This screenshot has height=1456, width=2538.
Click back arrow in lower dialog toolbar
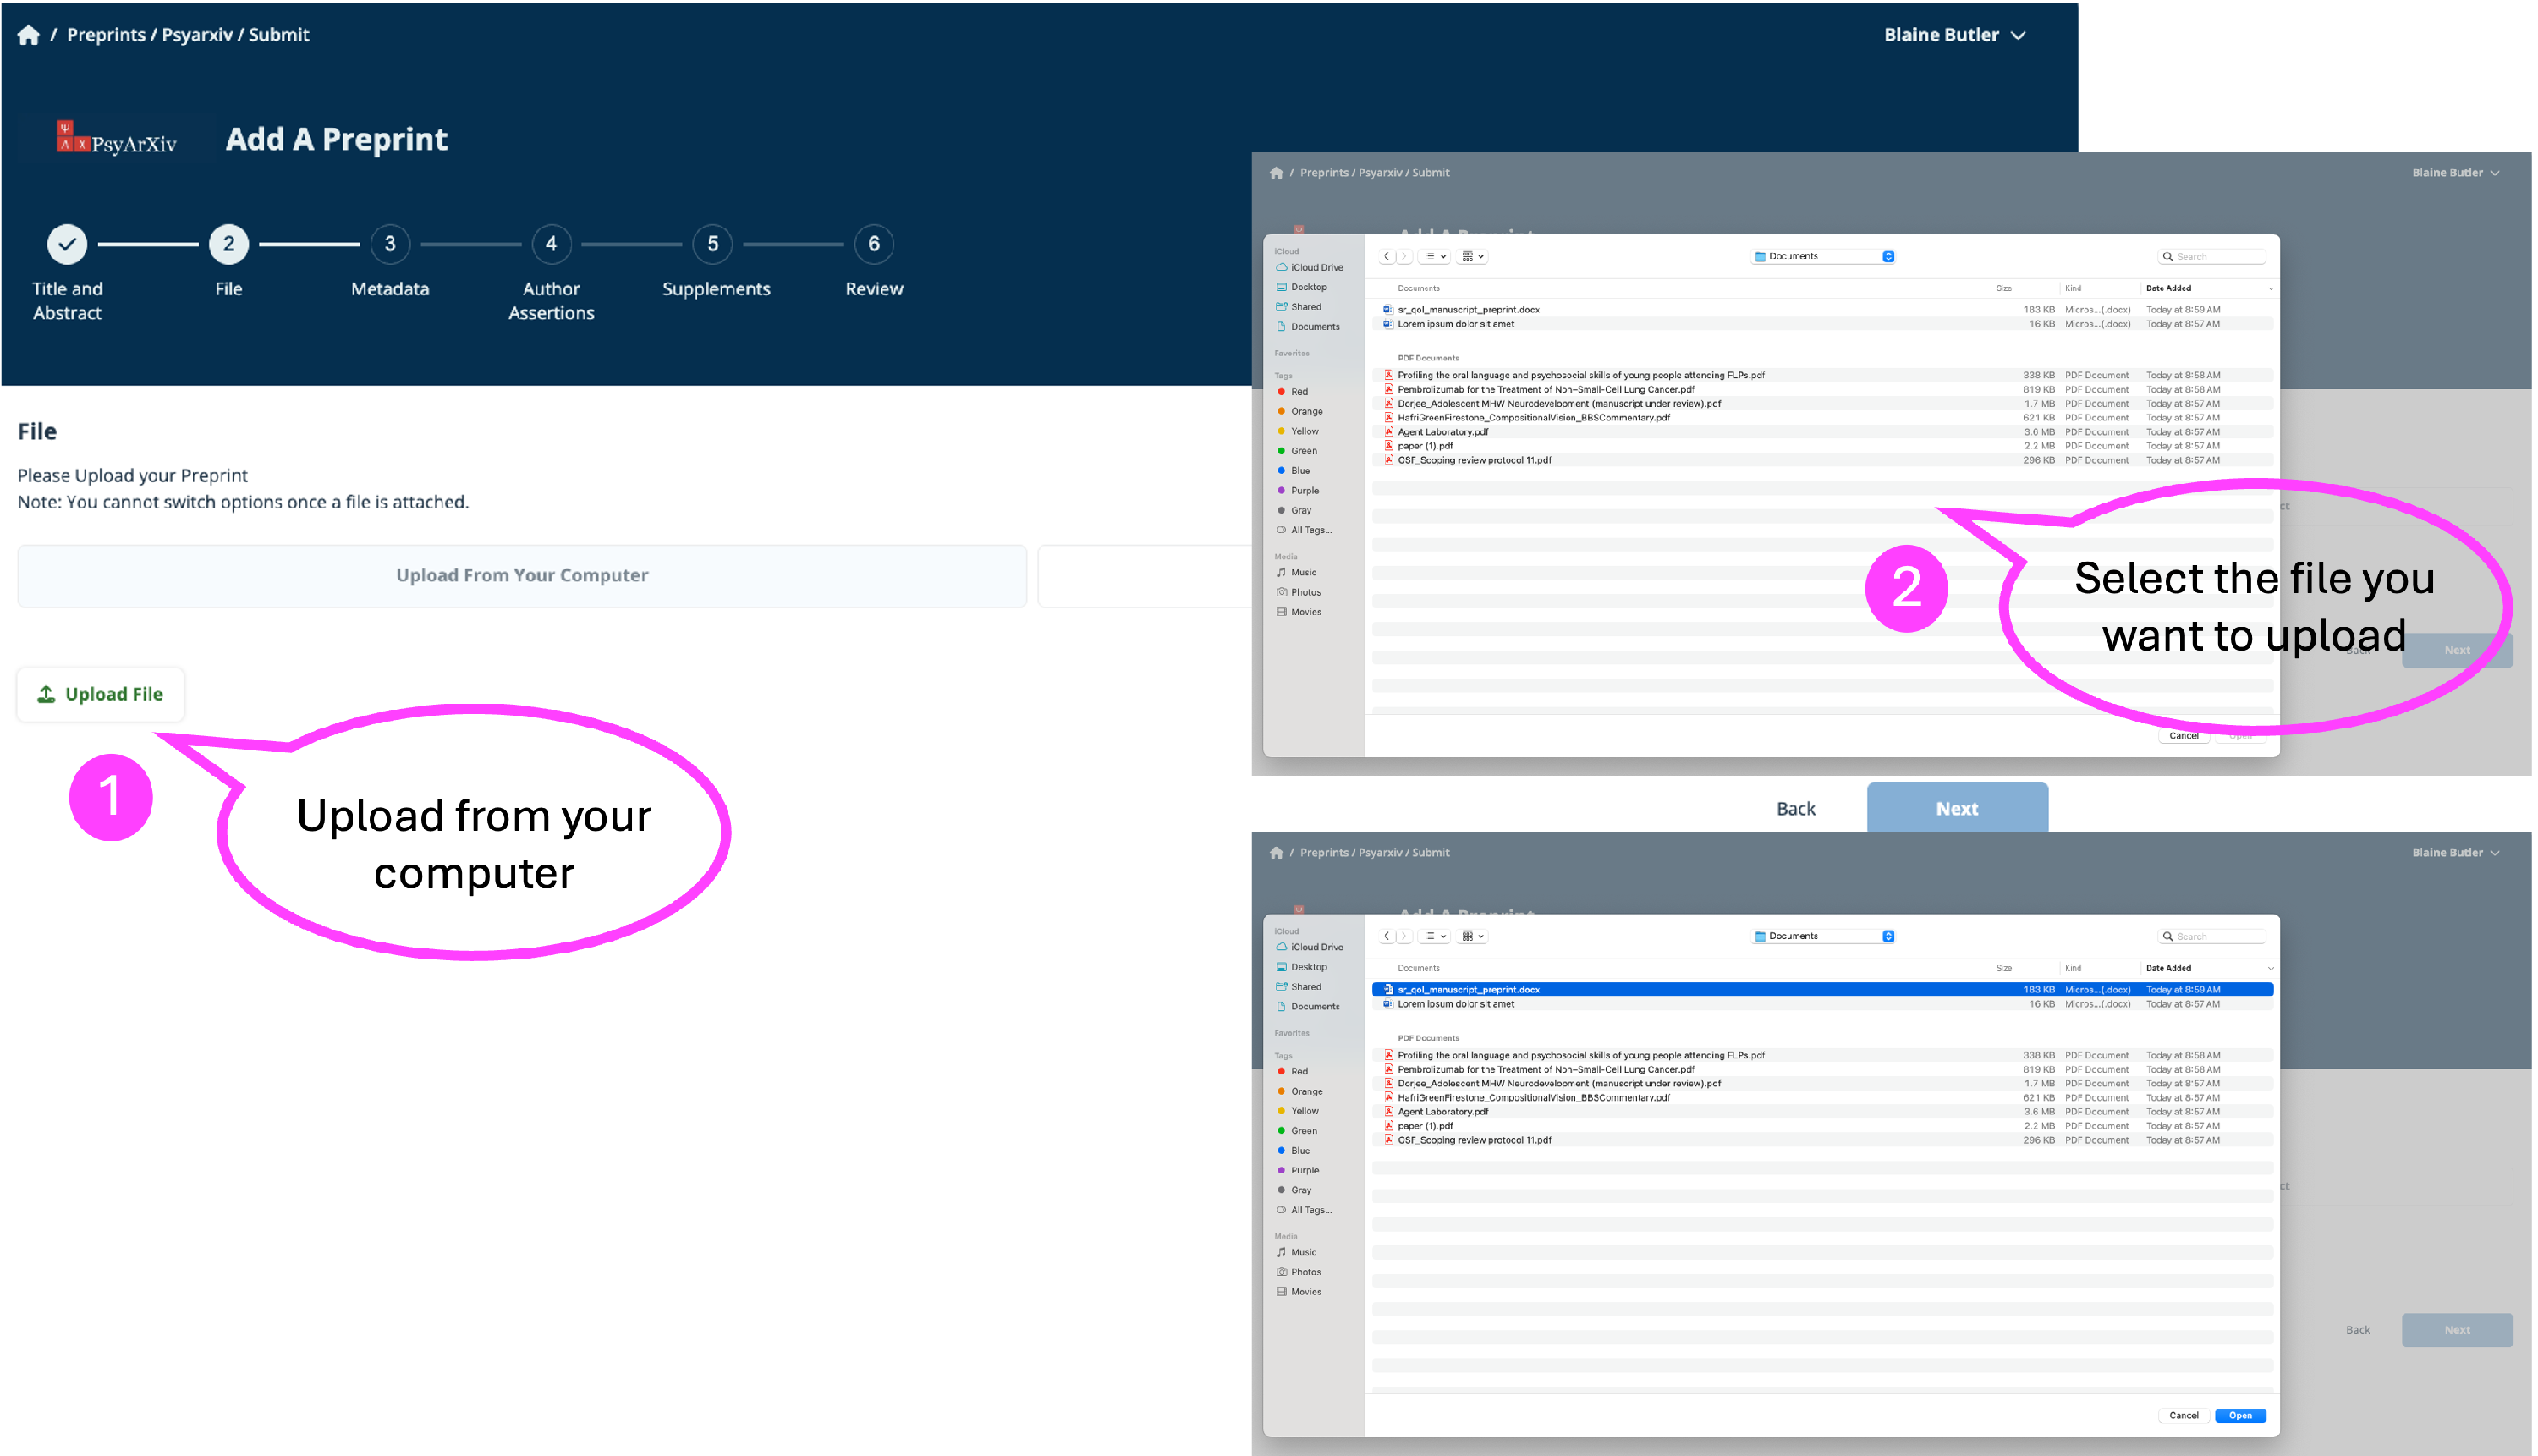[x=1386, y=936]
